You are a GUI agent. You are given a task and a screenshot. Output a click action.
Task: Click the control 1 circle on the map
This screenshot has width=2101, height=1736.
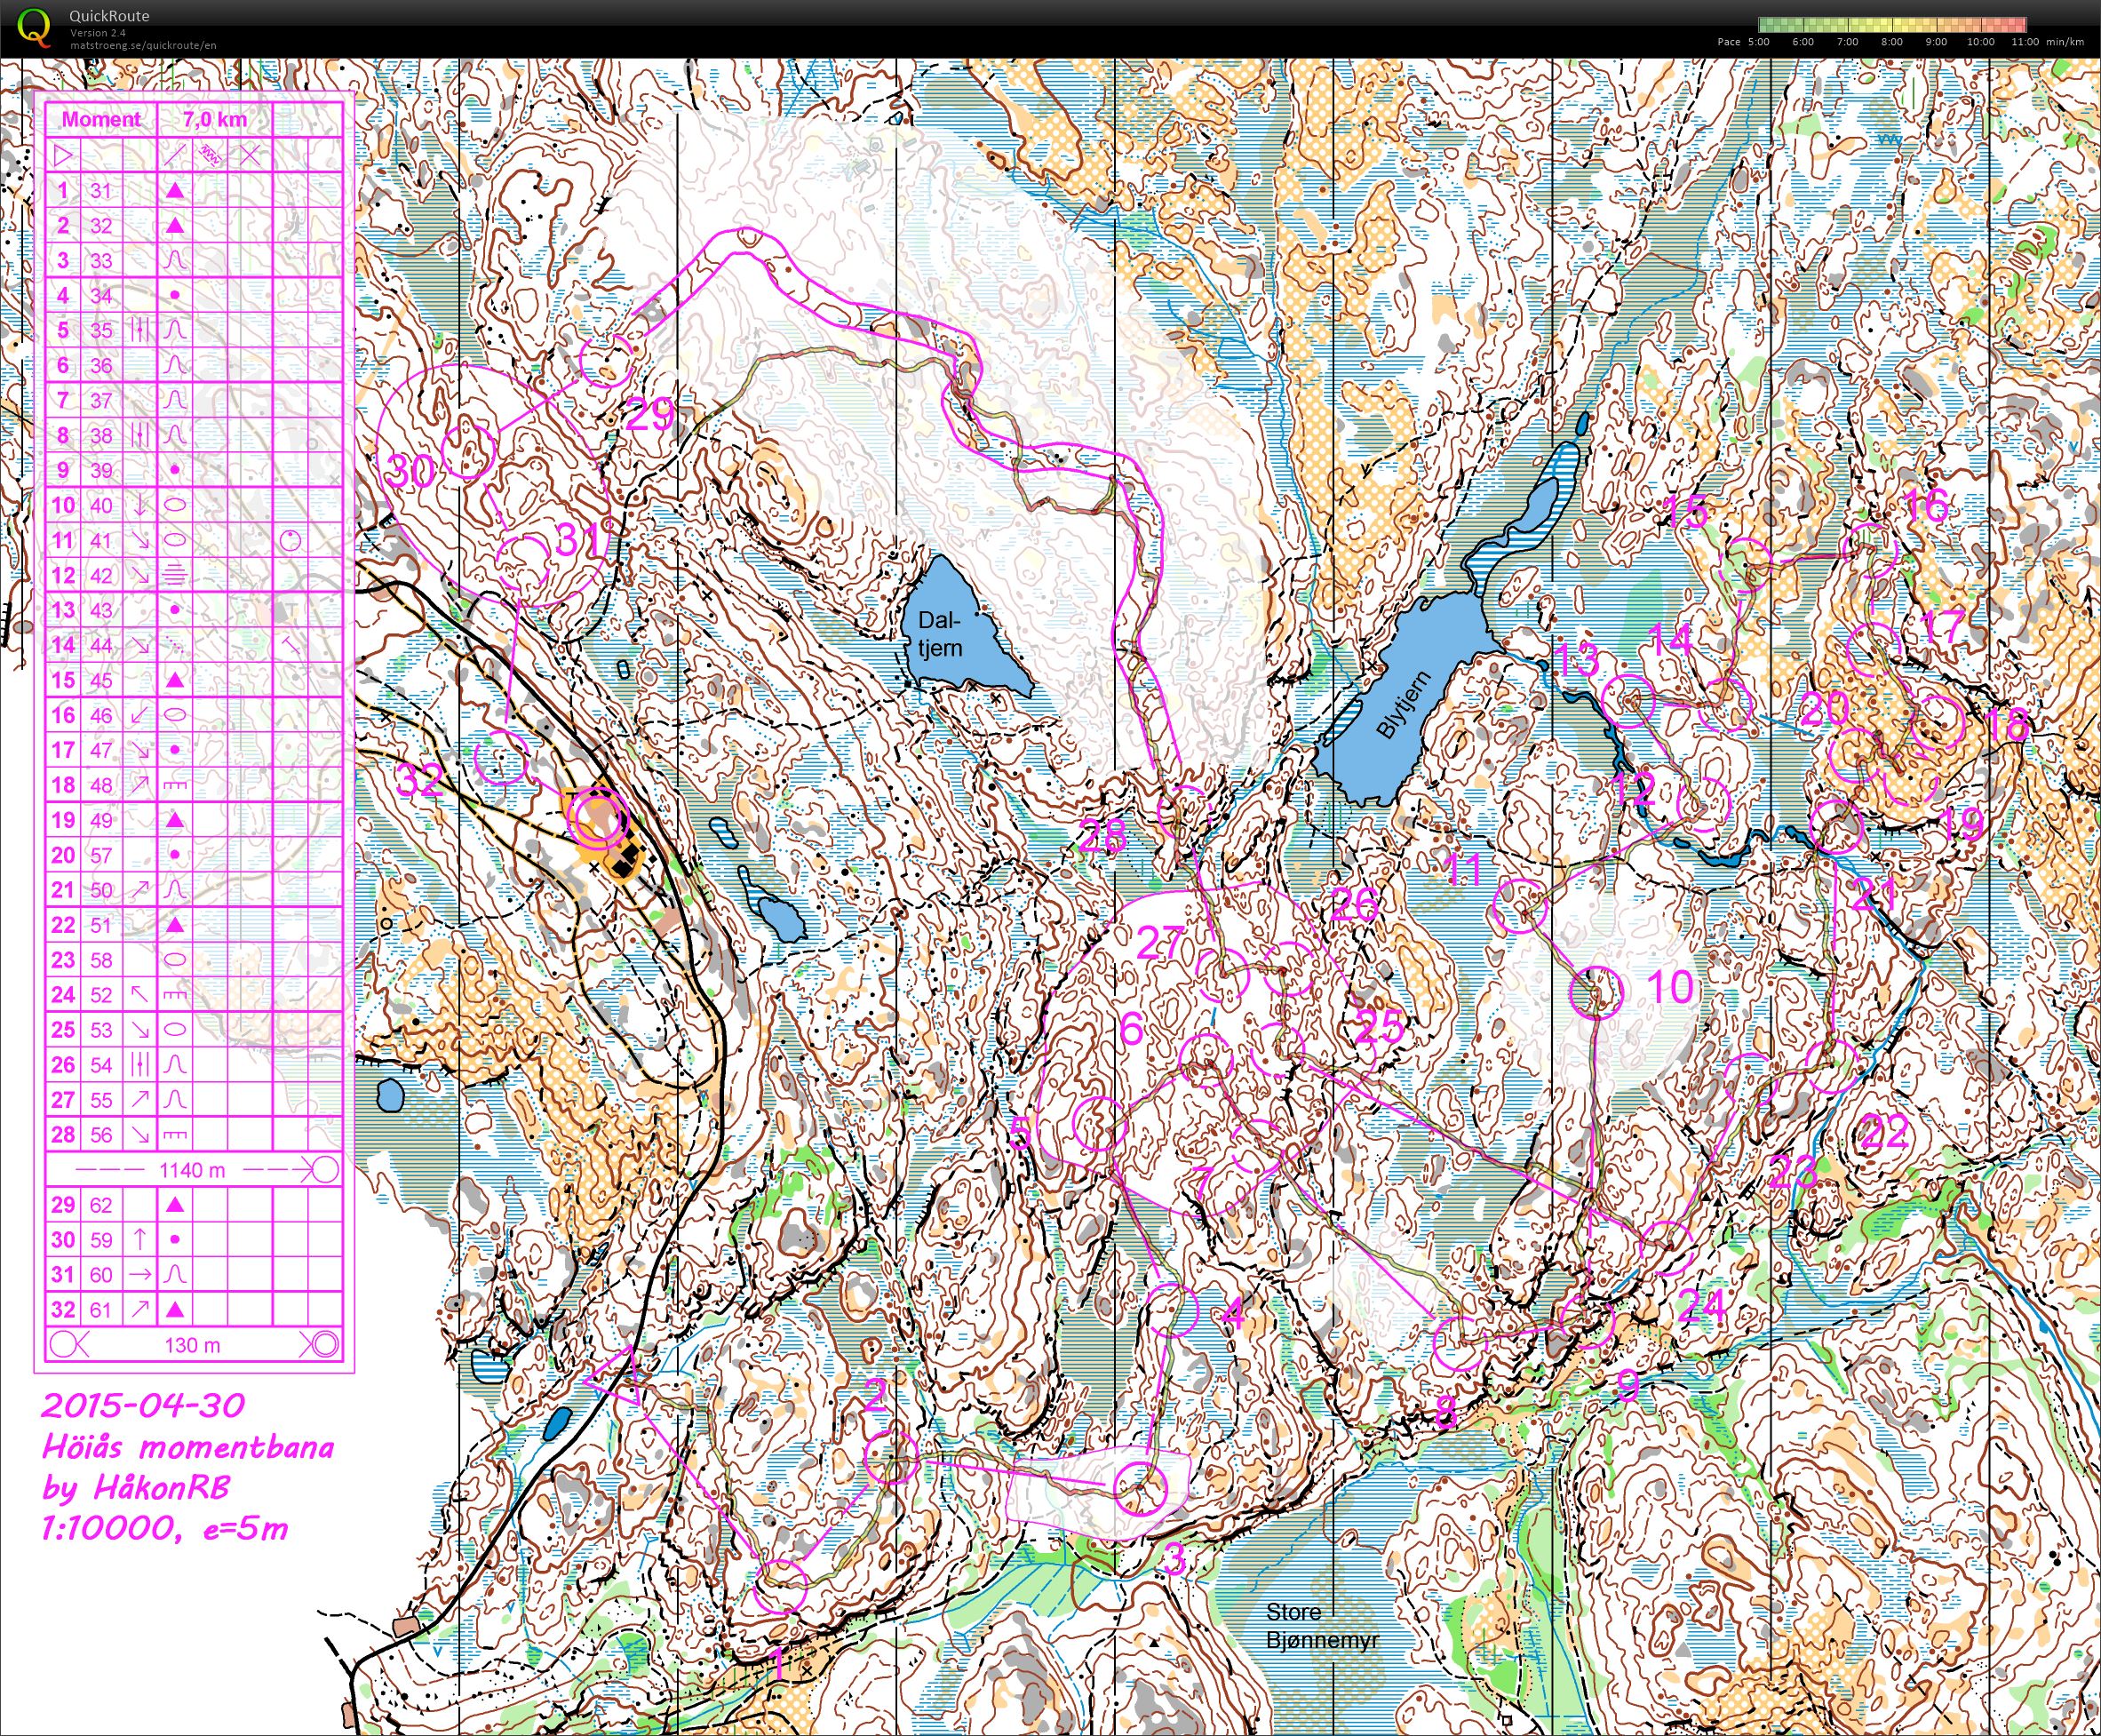pos(780,1587)
